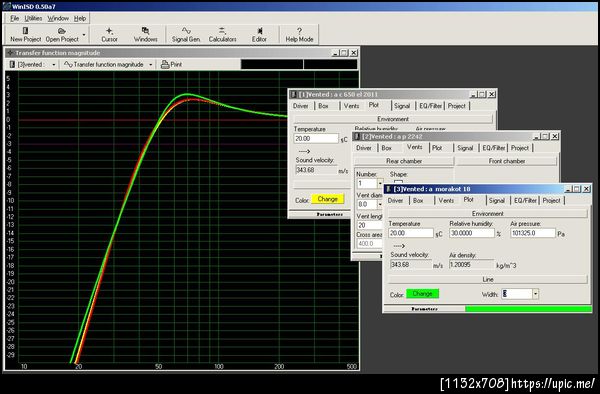The image size is (600, 394).
Task: Click the green Change color button
Action: tap(422, 294)
